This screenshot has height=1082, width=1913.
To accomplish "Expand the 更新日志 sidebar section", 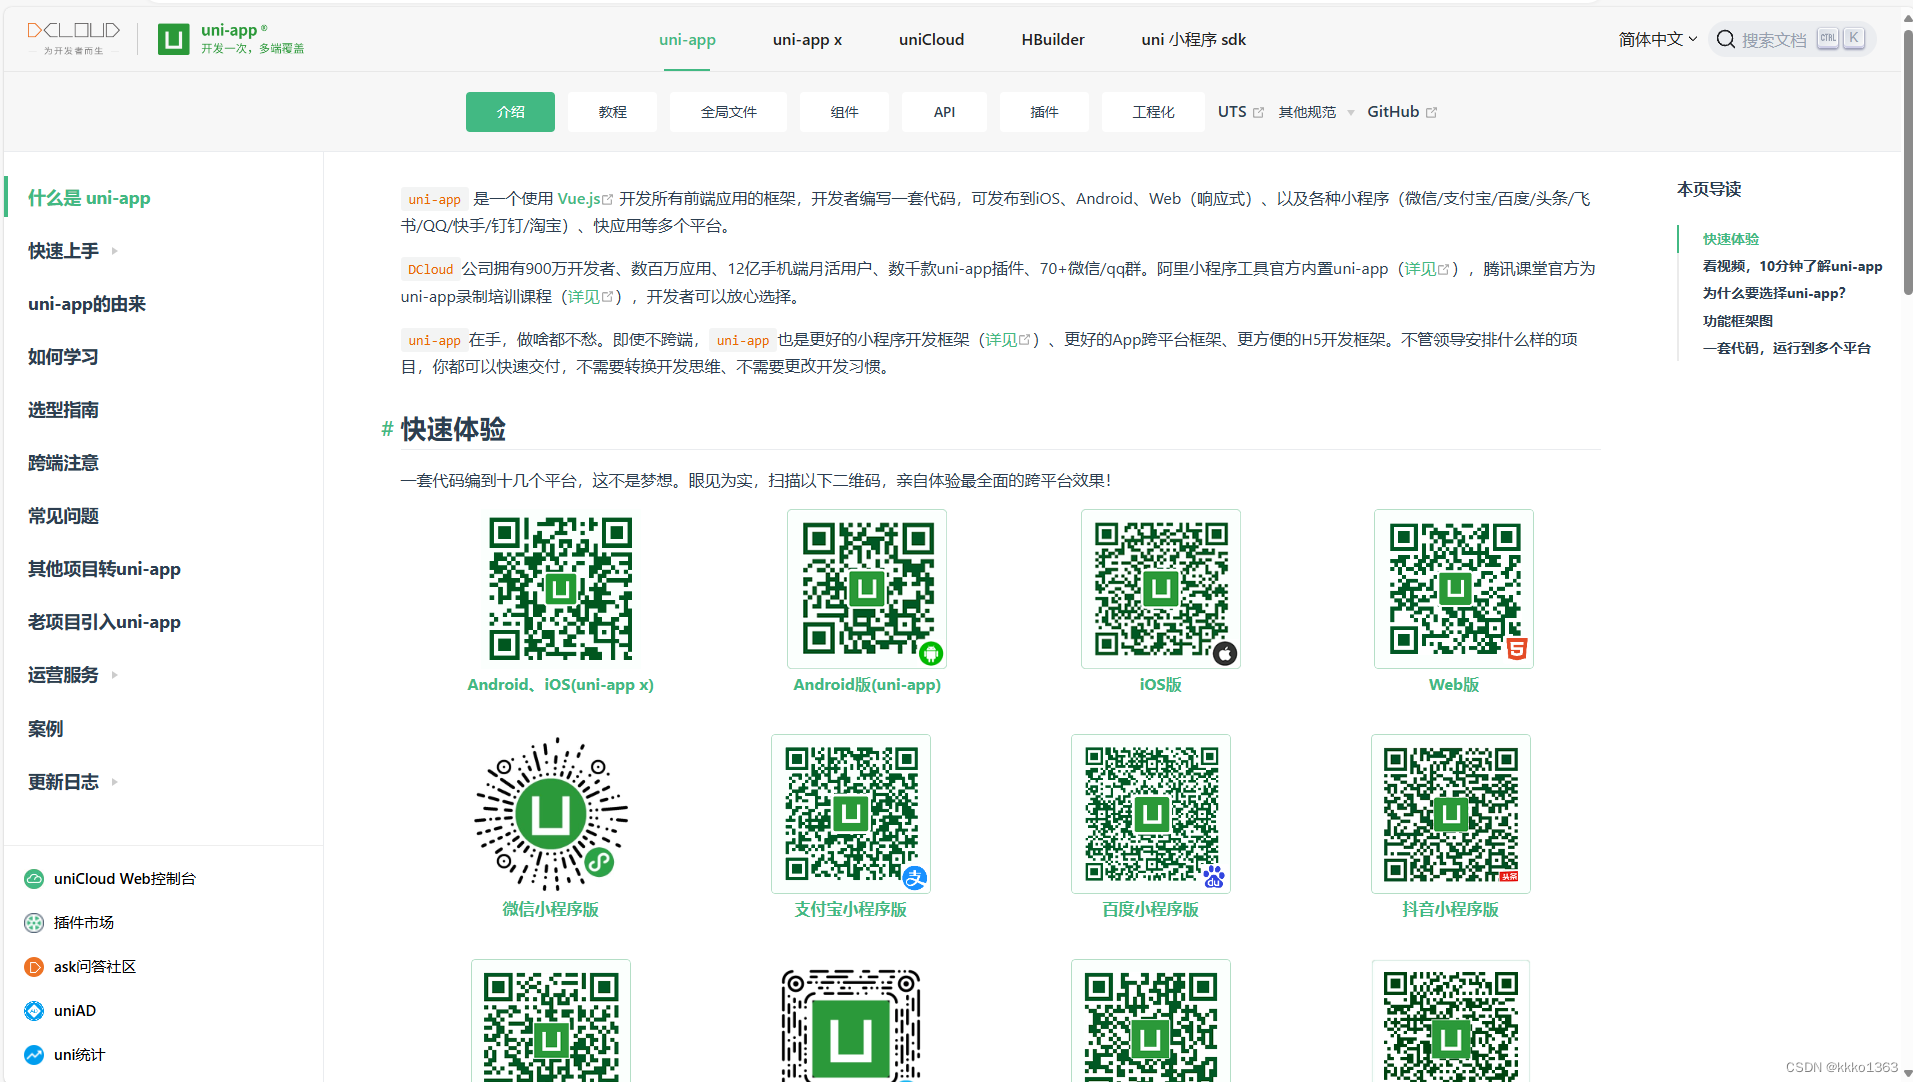I will 73,782.
